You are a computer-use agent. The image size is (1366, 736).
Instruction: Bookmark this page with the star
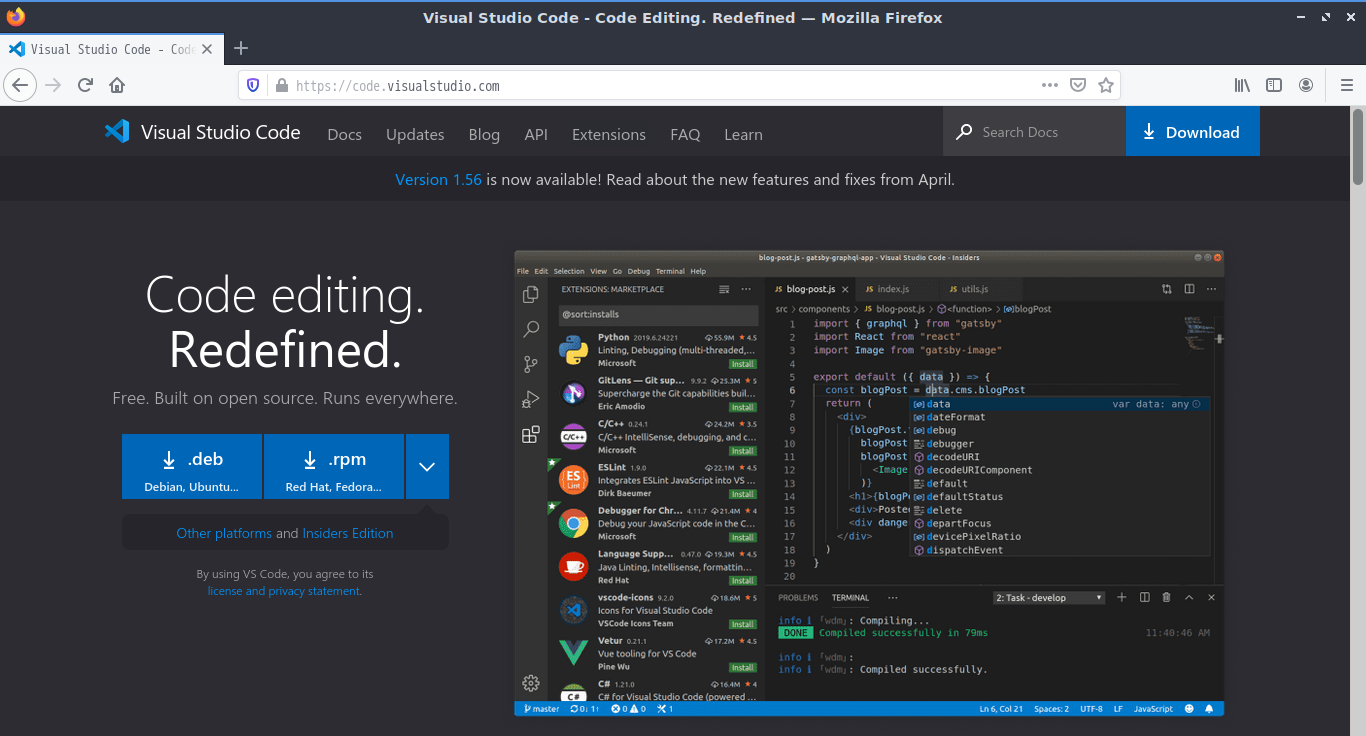[x=1105, y=86]
